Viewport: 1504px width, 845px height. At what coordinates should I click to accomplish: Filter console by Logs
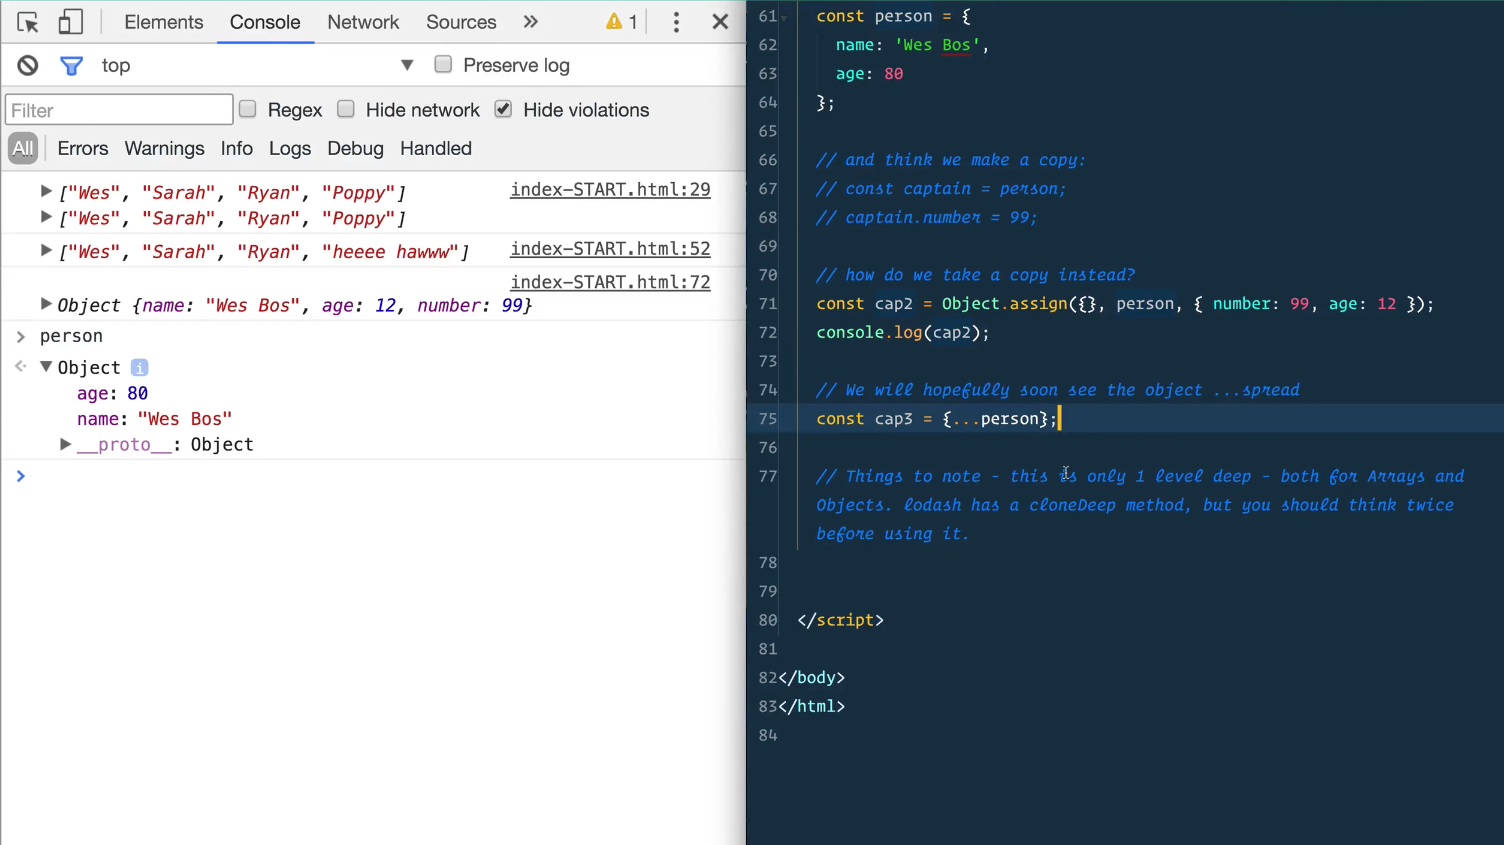(290, 148)
